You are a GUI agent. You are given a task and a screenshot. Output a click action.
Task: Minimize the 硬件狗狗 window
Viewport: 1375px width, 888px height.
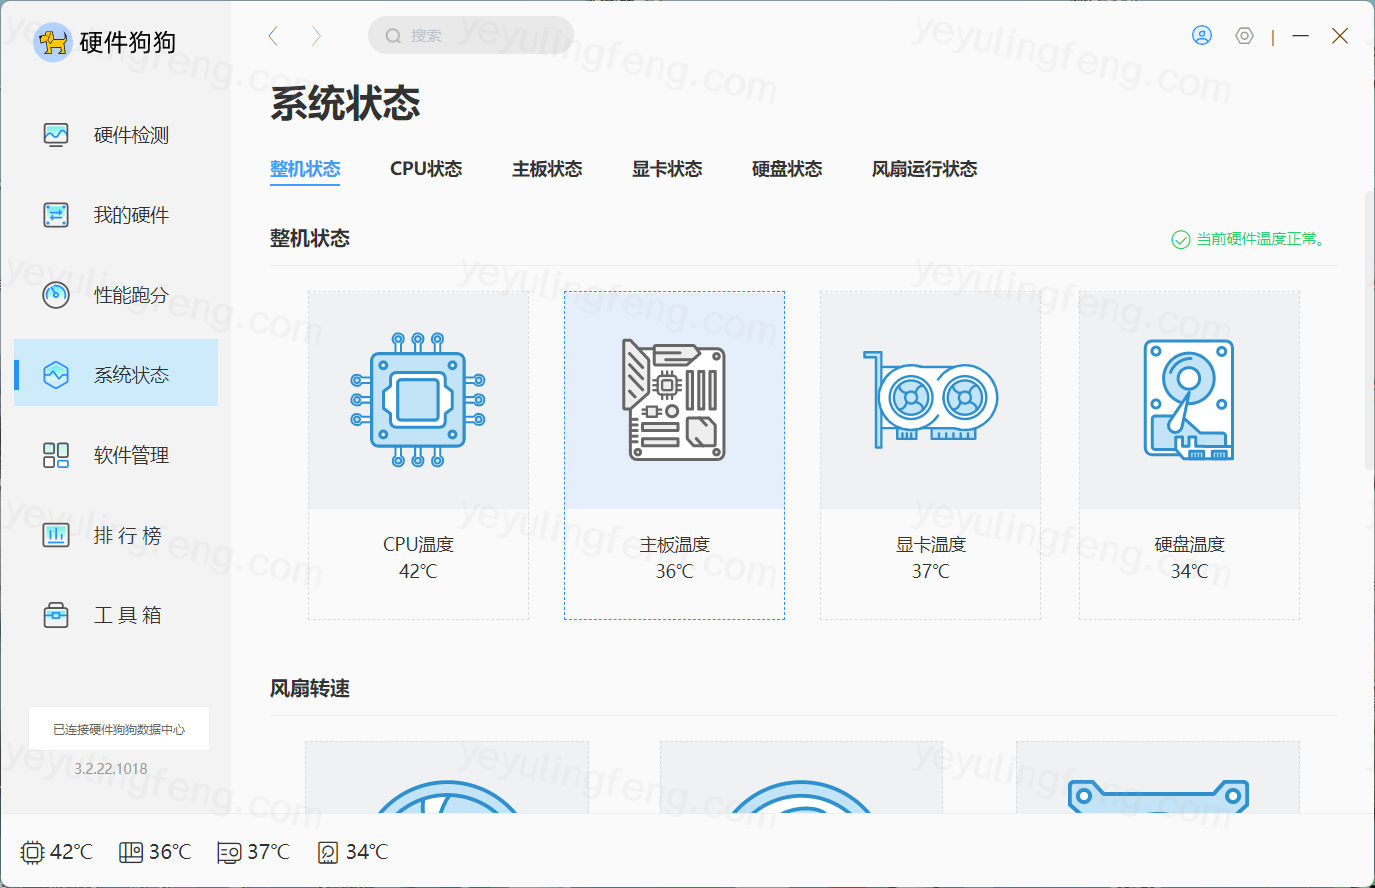click(1300, 36)
